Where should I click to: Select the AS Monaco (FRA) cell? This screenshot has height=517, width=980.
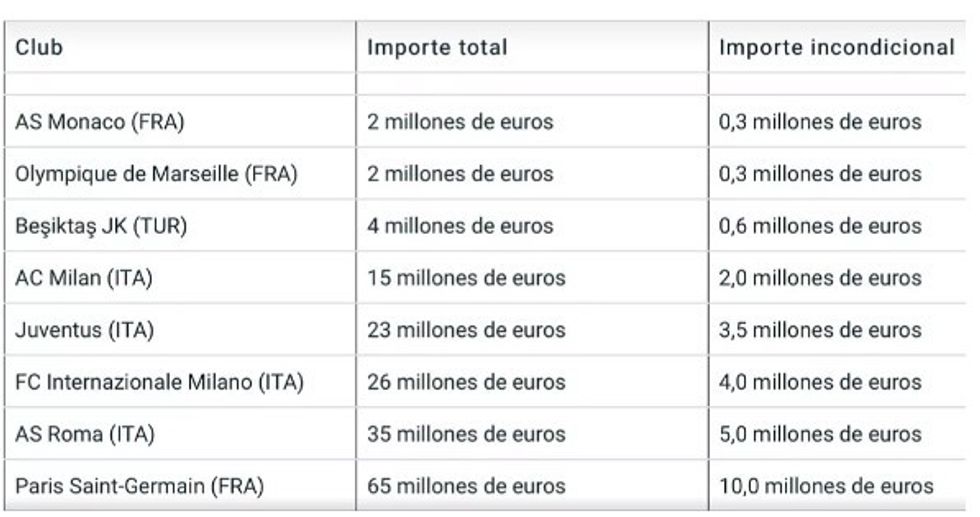click(100, 122)
